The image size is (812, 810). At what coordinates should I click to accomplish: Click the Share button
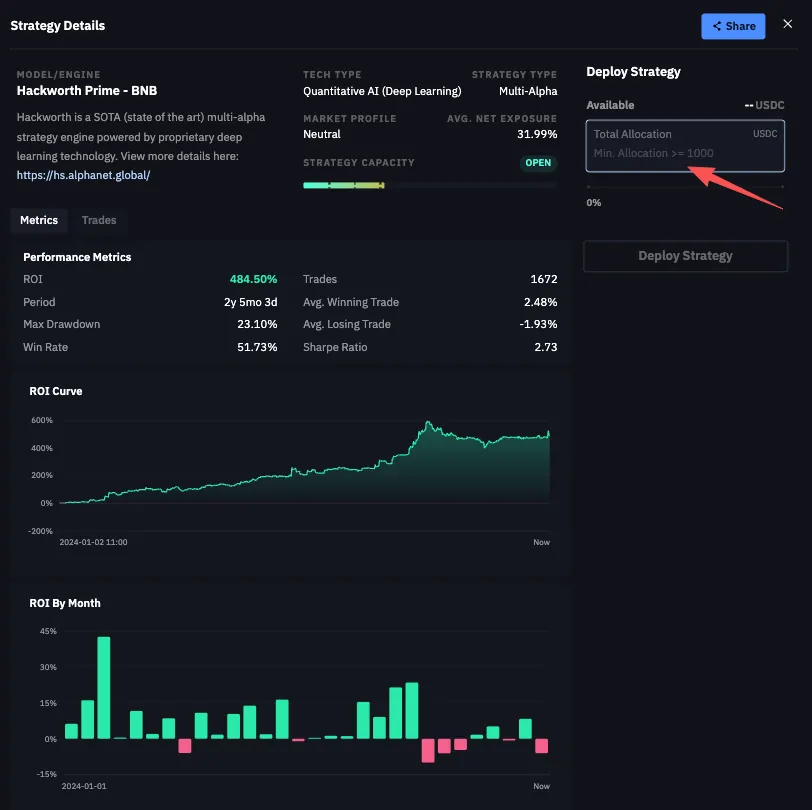coord(733,26)
